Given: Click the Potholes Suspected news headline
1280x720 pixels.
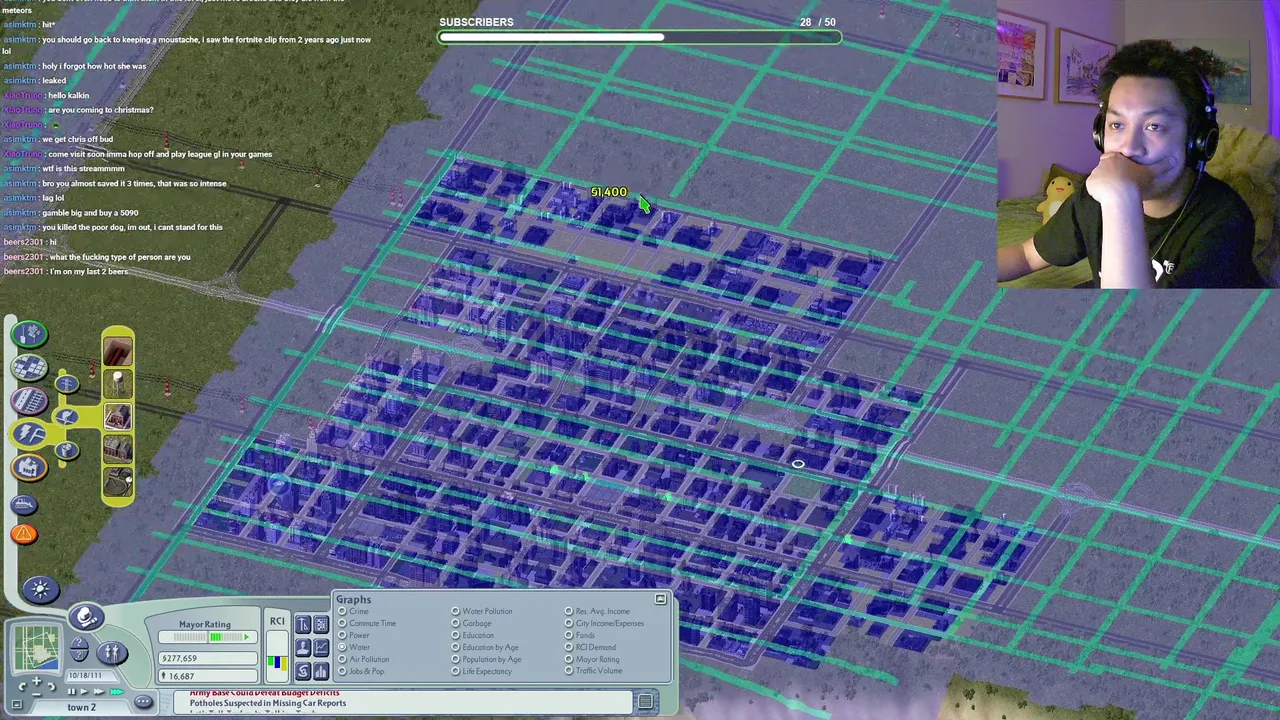Looking at the screenshot, I should (268, 703).
